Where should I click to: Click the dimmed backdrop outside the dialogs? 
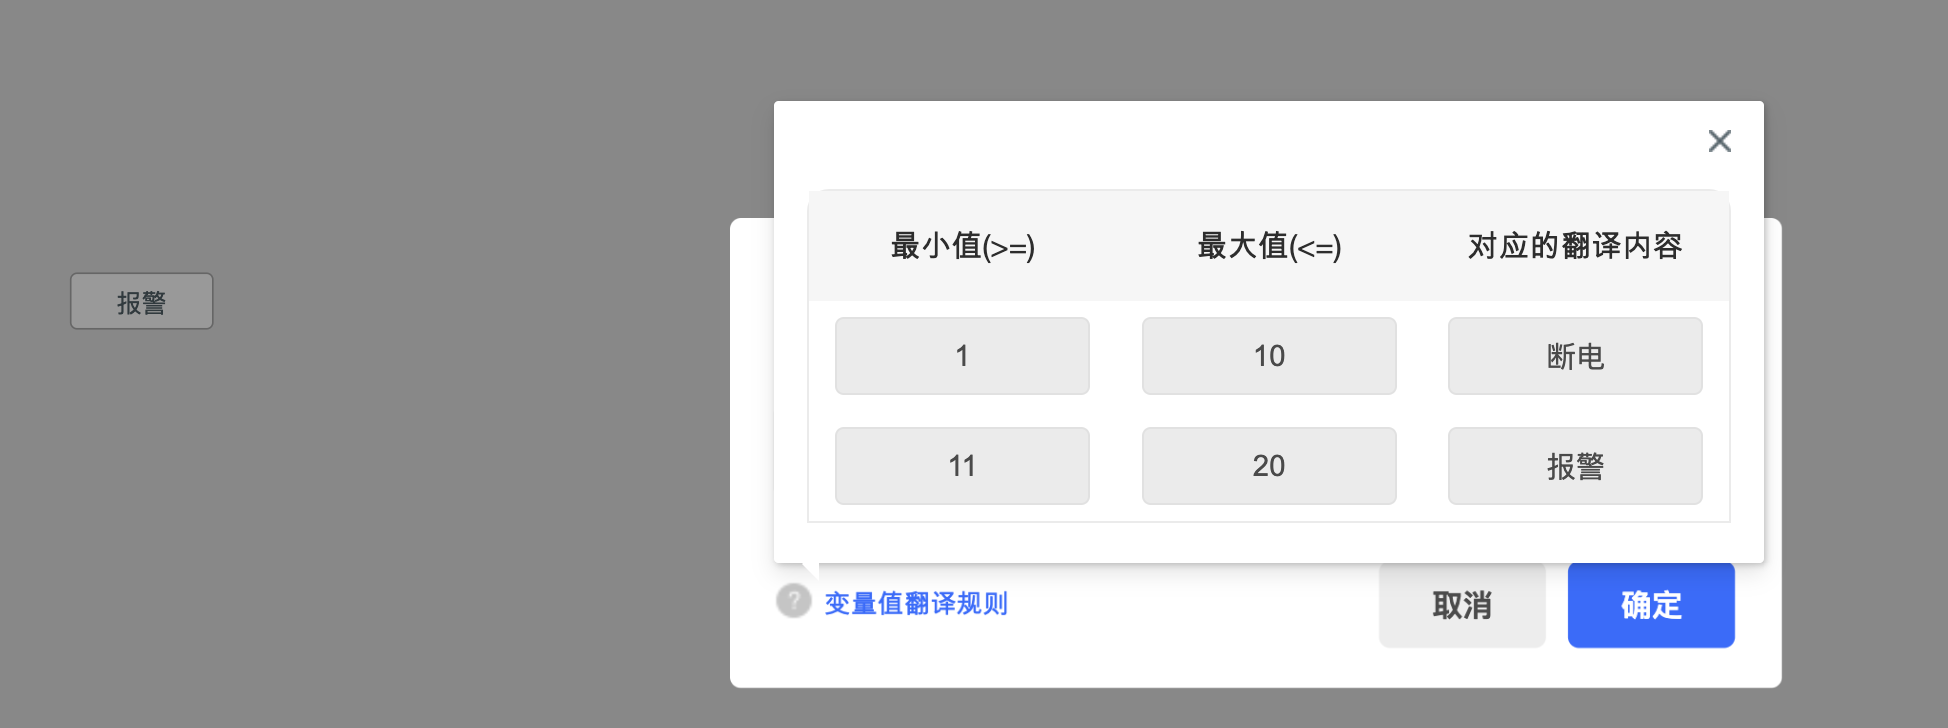coord(400,500)
